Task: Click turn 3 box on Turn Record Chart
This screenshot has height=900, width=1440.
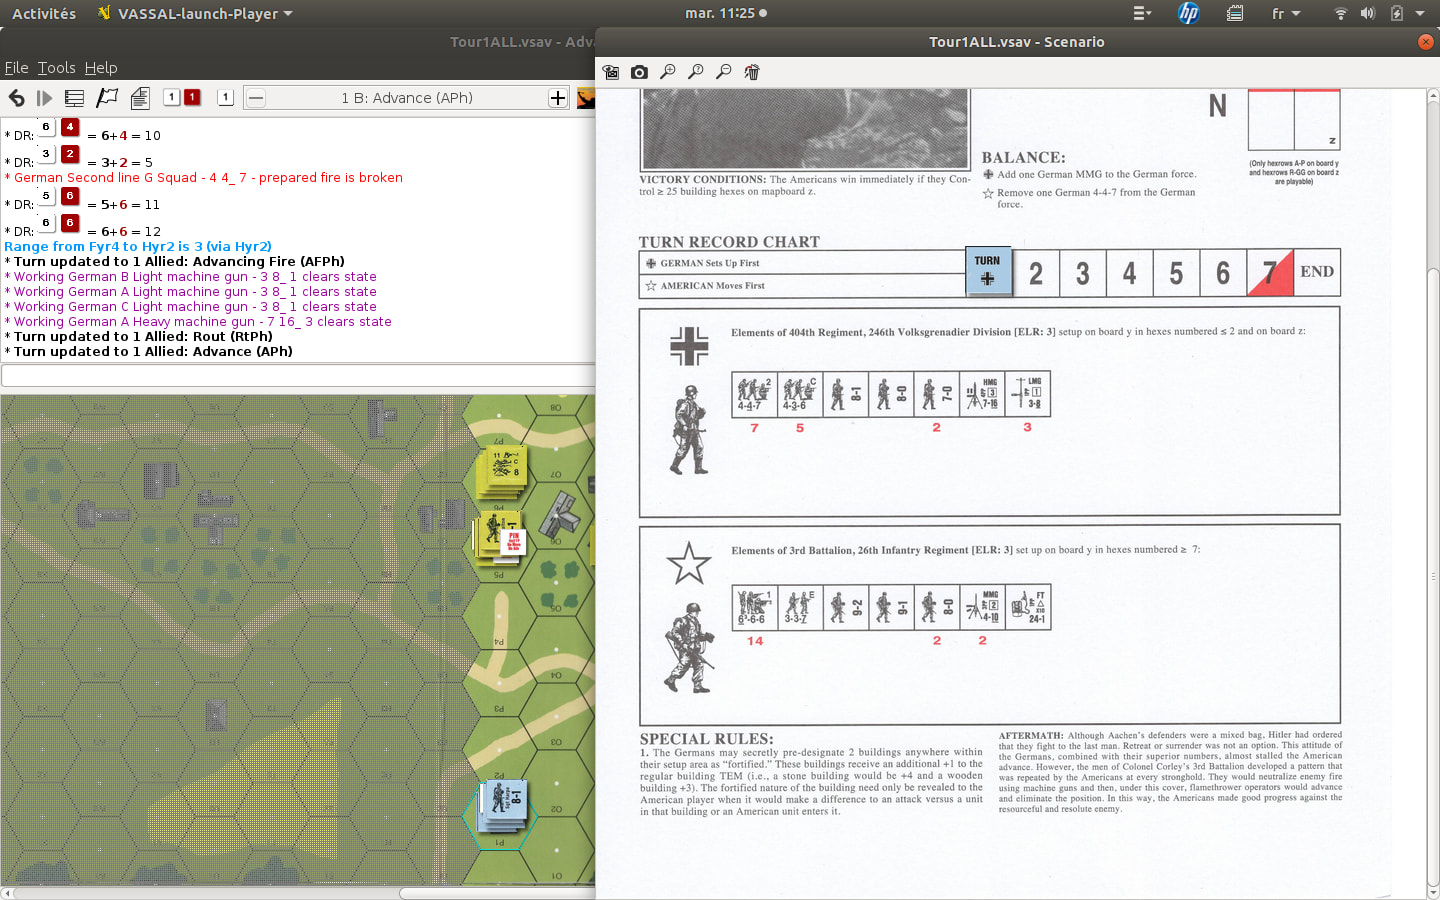Action: (x=1083, y=273)
